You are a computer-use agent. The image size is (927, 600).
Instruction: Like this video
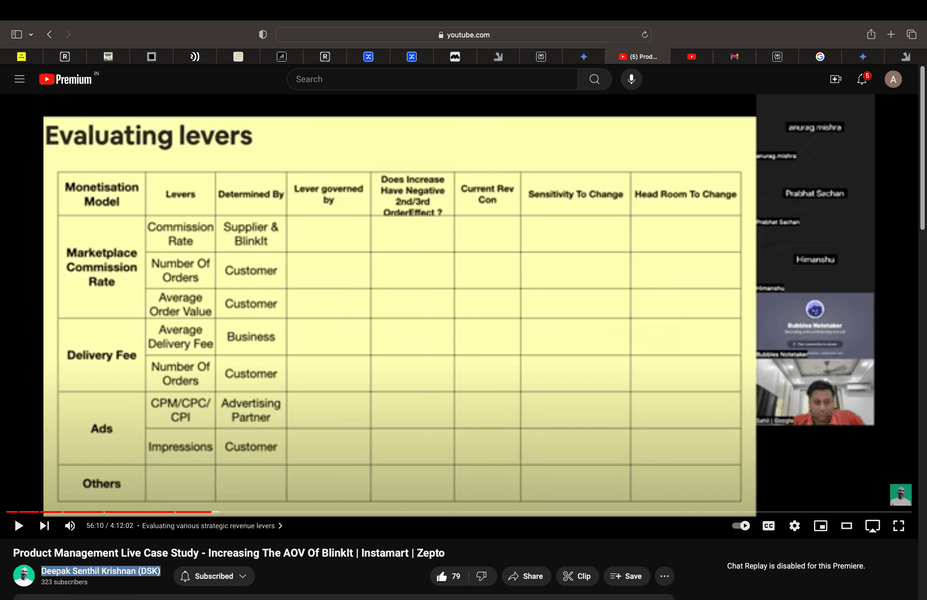point(449,576)
